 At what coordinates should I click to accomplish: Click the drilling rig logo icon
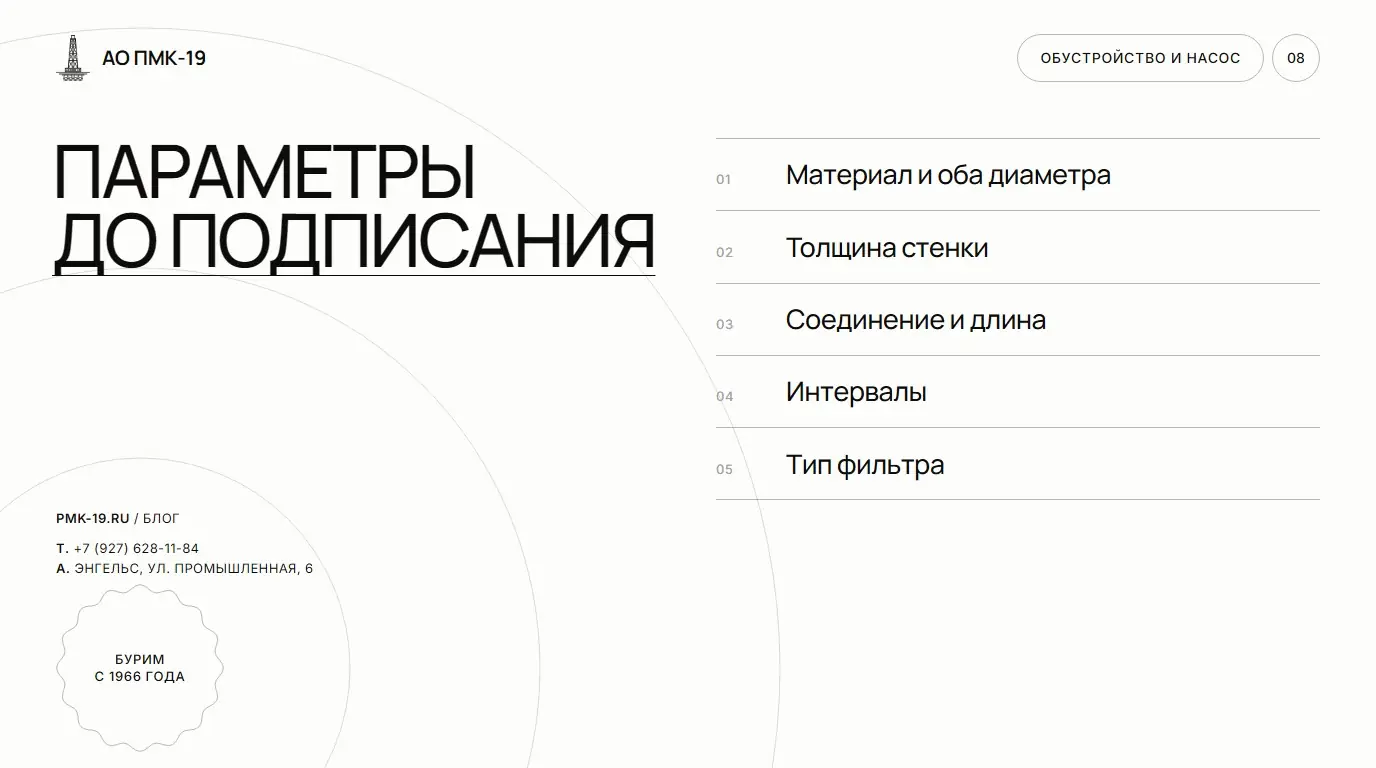[x=72, y=58]
